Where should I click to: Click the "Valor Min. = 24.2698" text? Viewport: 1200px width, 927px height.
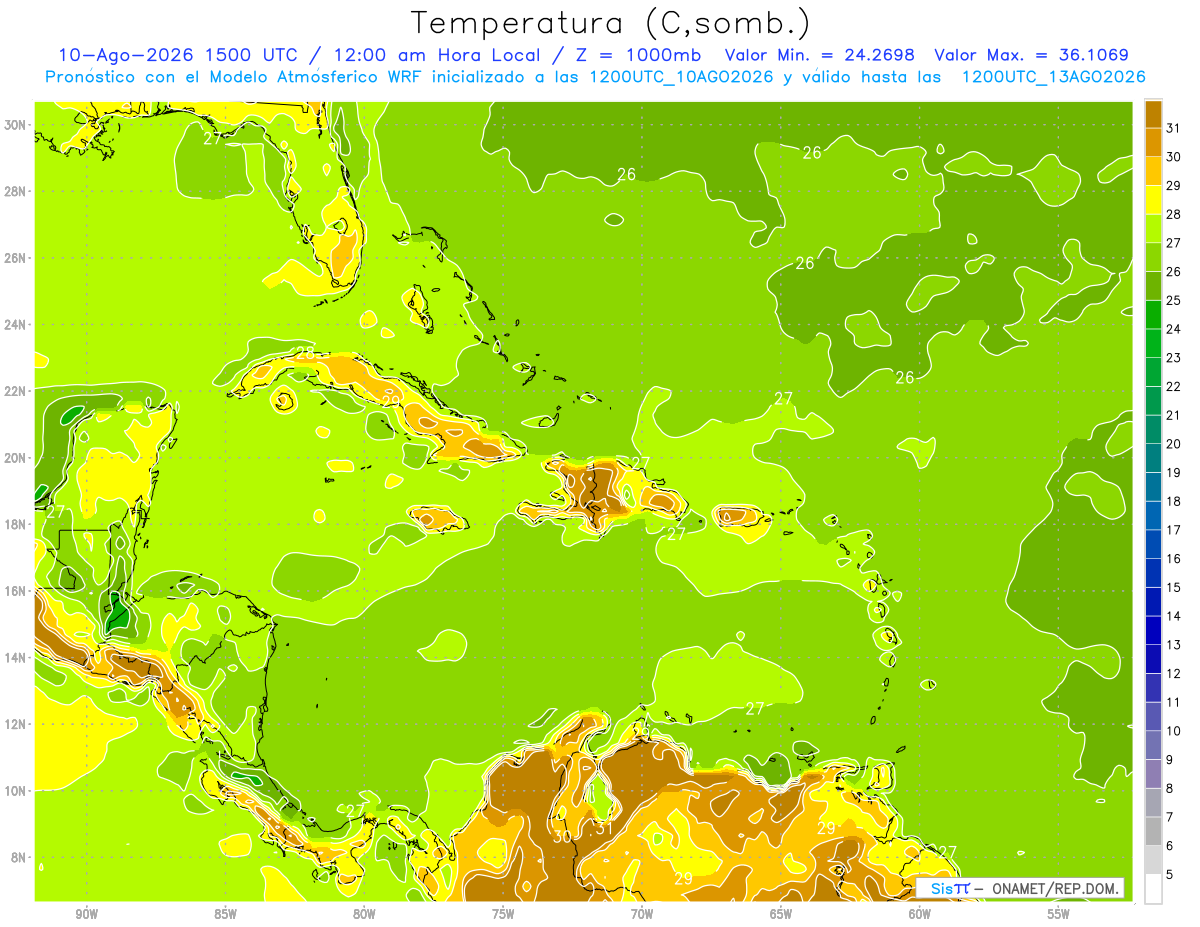(819, 55)
